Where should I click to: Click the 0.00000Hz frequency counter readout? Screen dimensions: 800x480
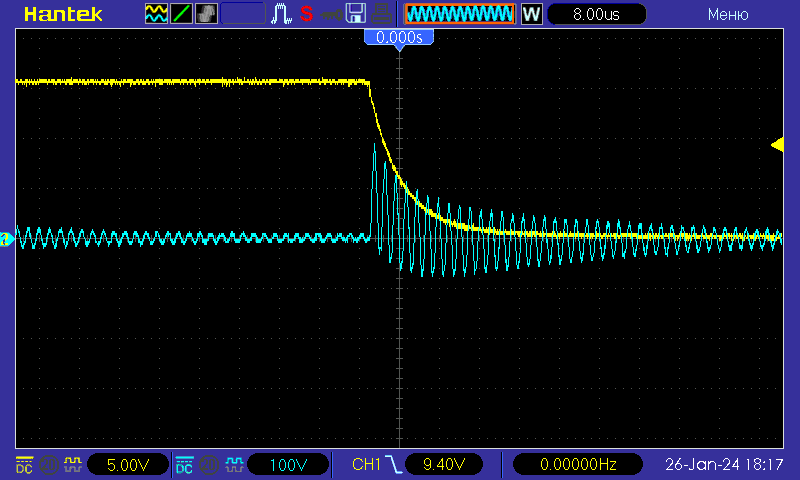[x=578, y=465]
